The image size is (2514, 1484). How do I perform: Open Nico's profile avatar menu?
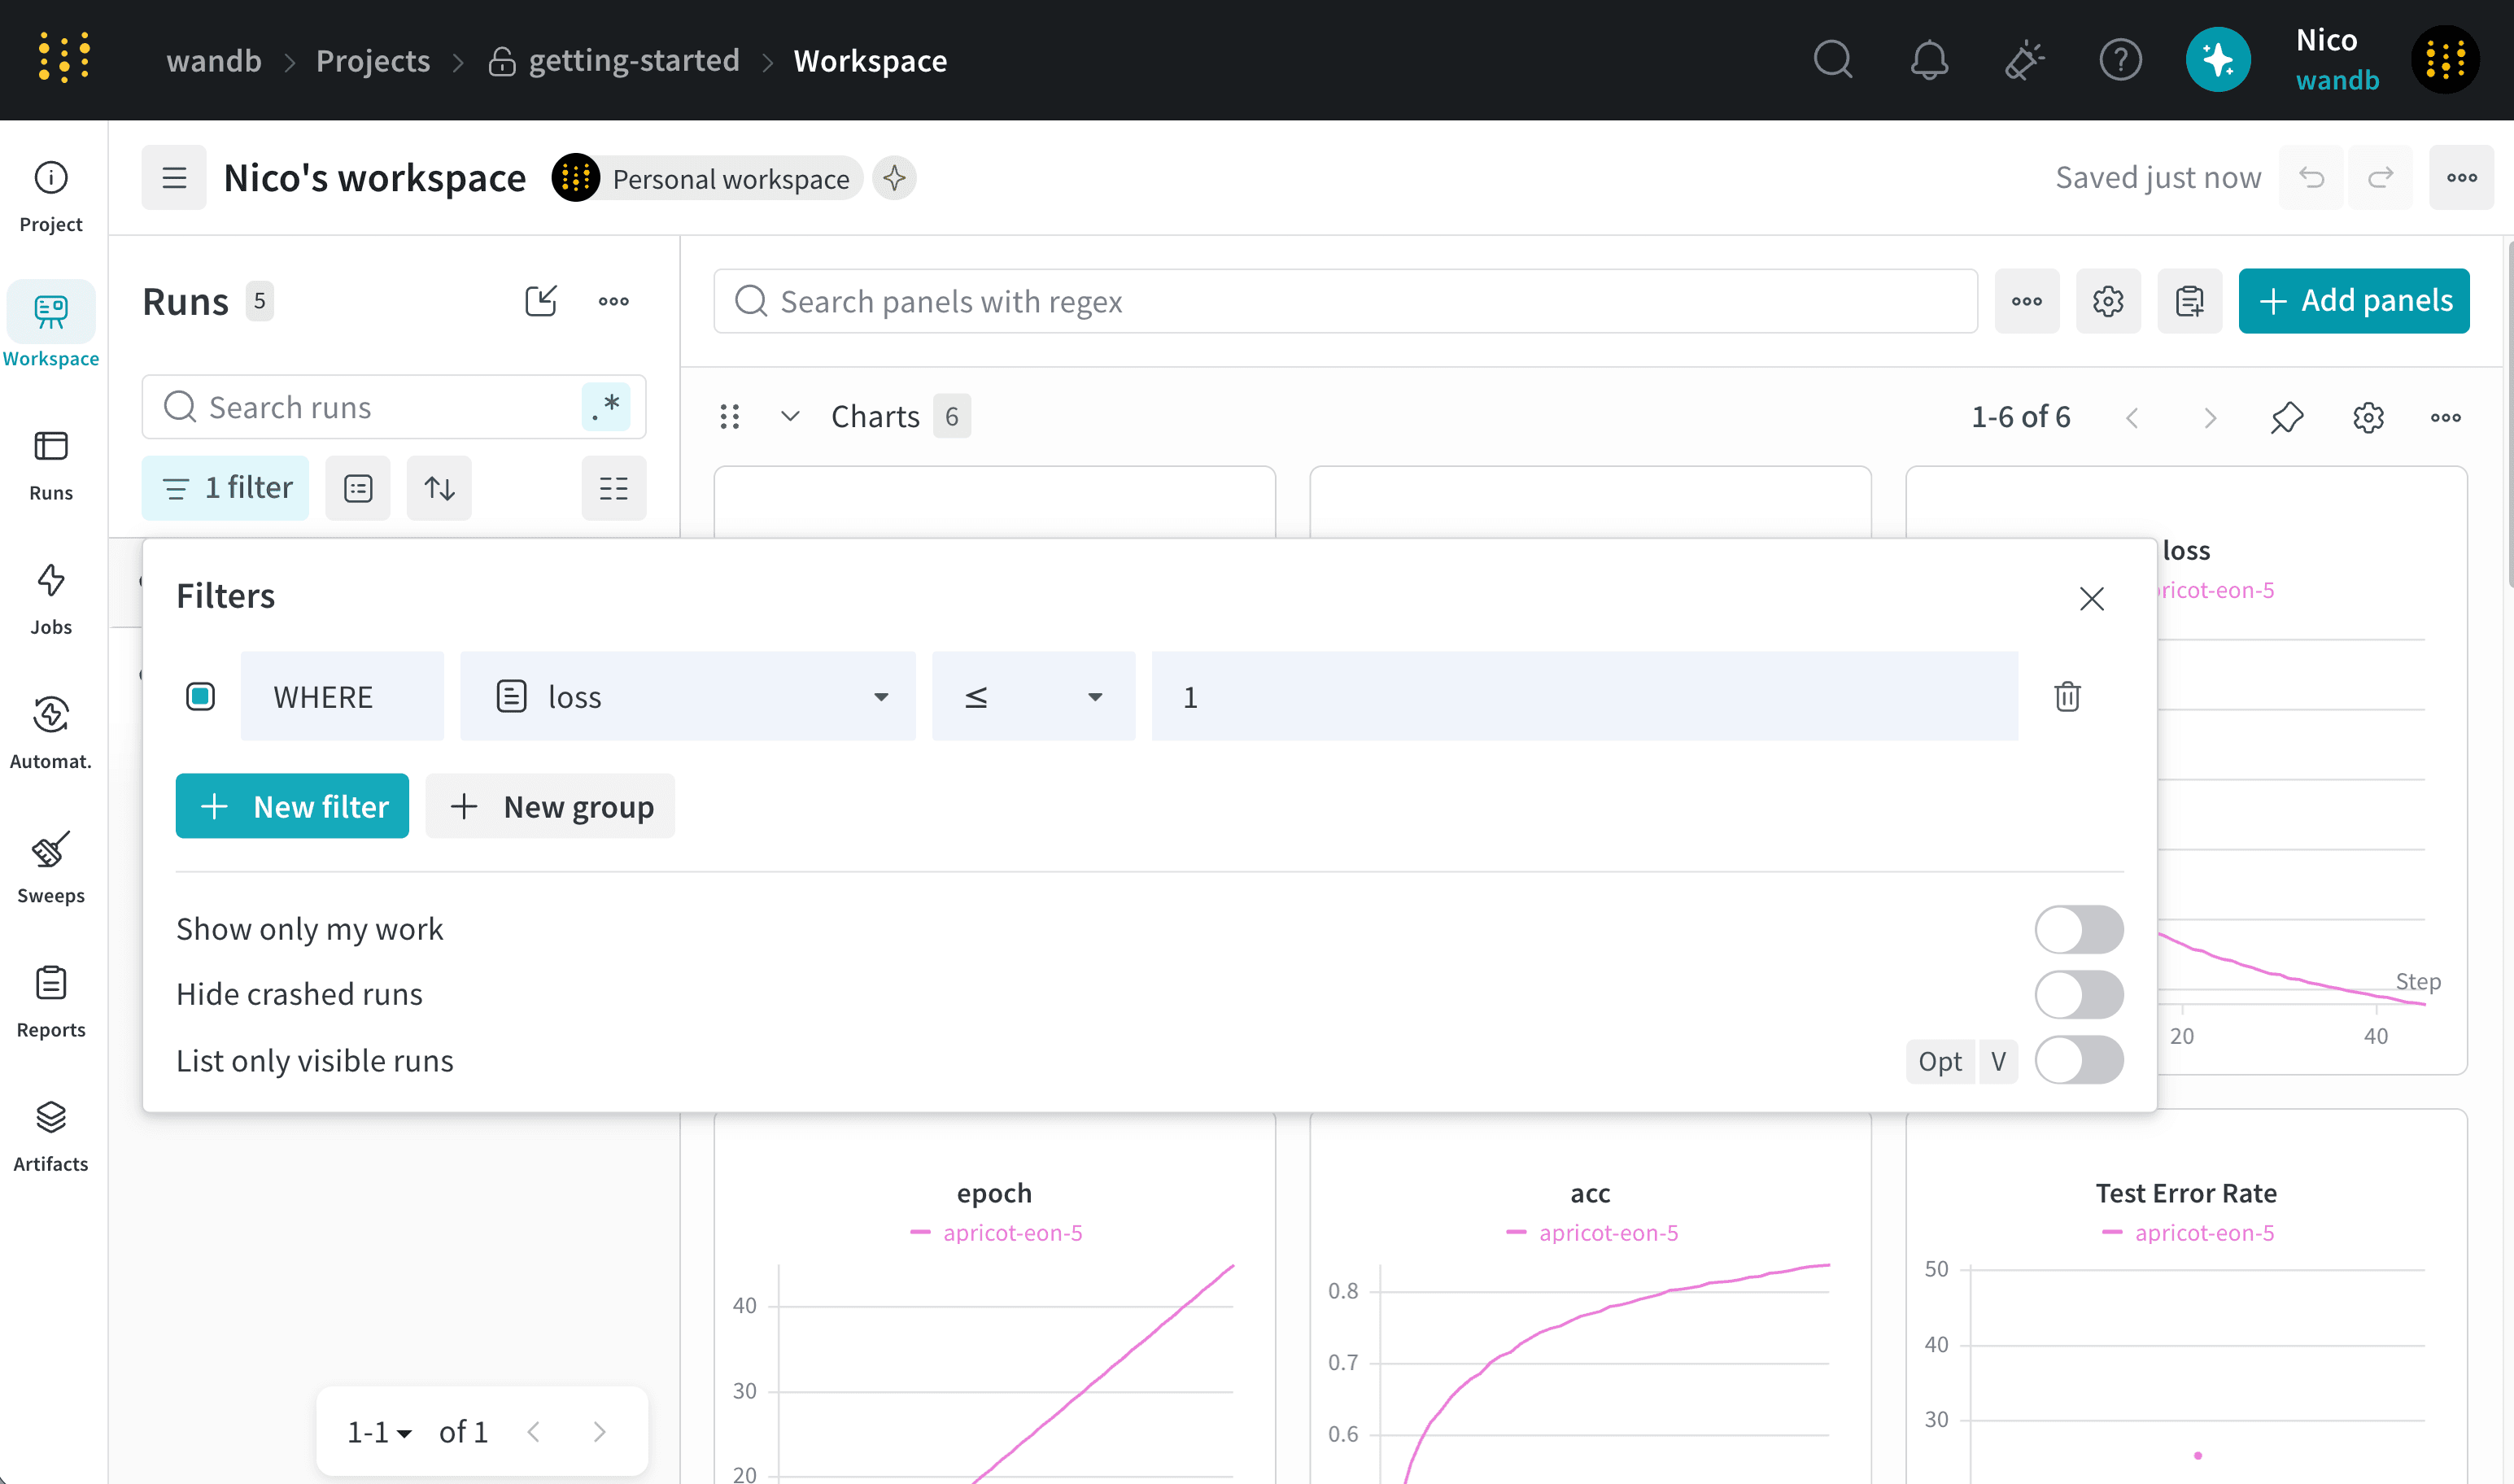pyautogui.click(x=2445, y=60)
